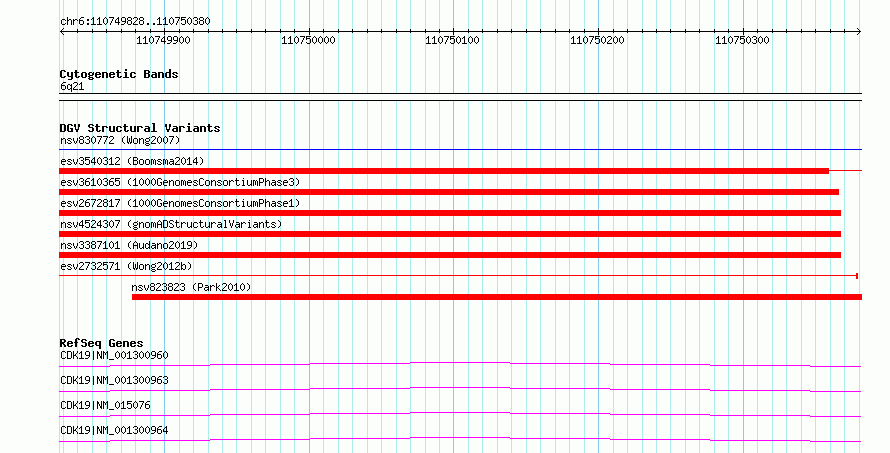This screenshot has height=453, width=890.
Task: Open variant esv3540312 (Boomsma2014) label
Action: [132, 161]
